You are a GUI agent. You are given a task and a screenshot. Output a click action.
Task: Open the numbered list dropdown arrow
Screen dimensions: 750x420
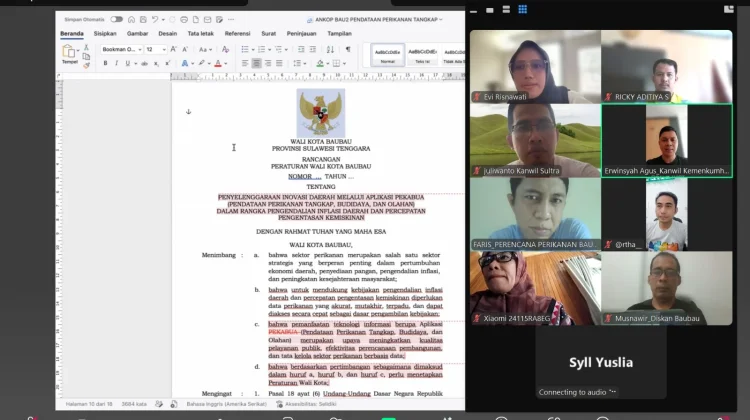[x=269, y=50]
